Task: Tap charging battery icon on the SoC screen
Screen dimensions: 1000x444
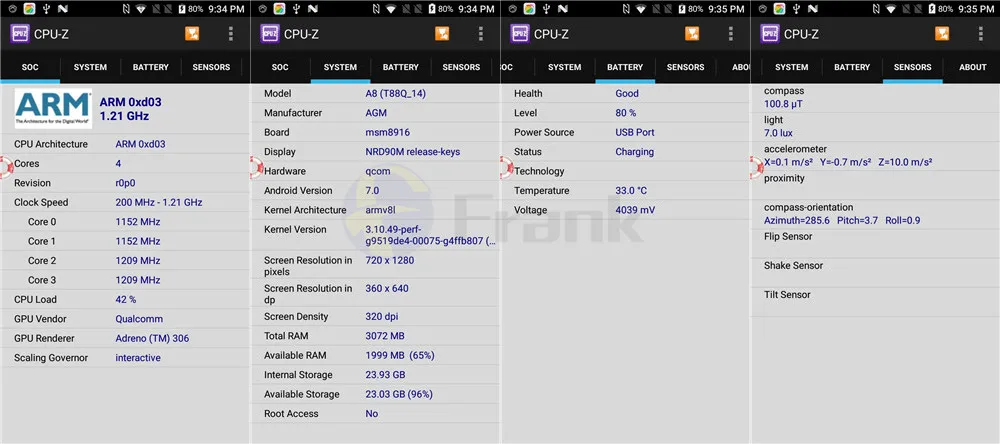Action: click(x=183, y=9)
